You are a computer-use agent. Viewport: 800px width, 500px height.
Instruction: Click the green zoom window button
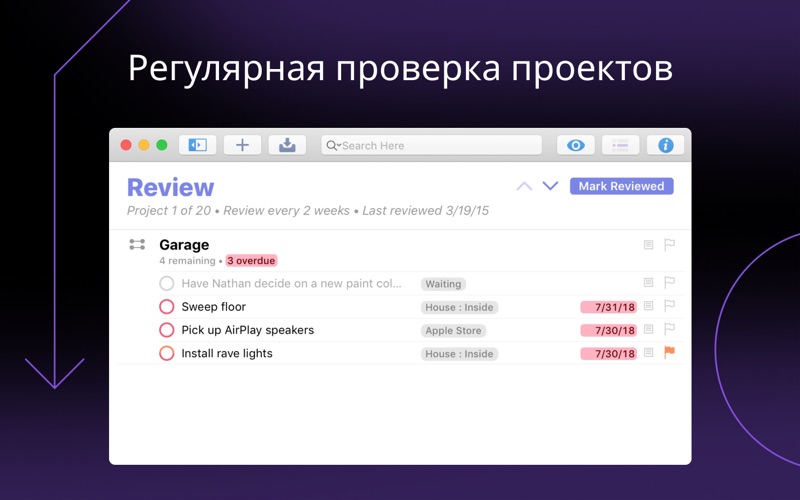click(x=162, y=145)
